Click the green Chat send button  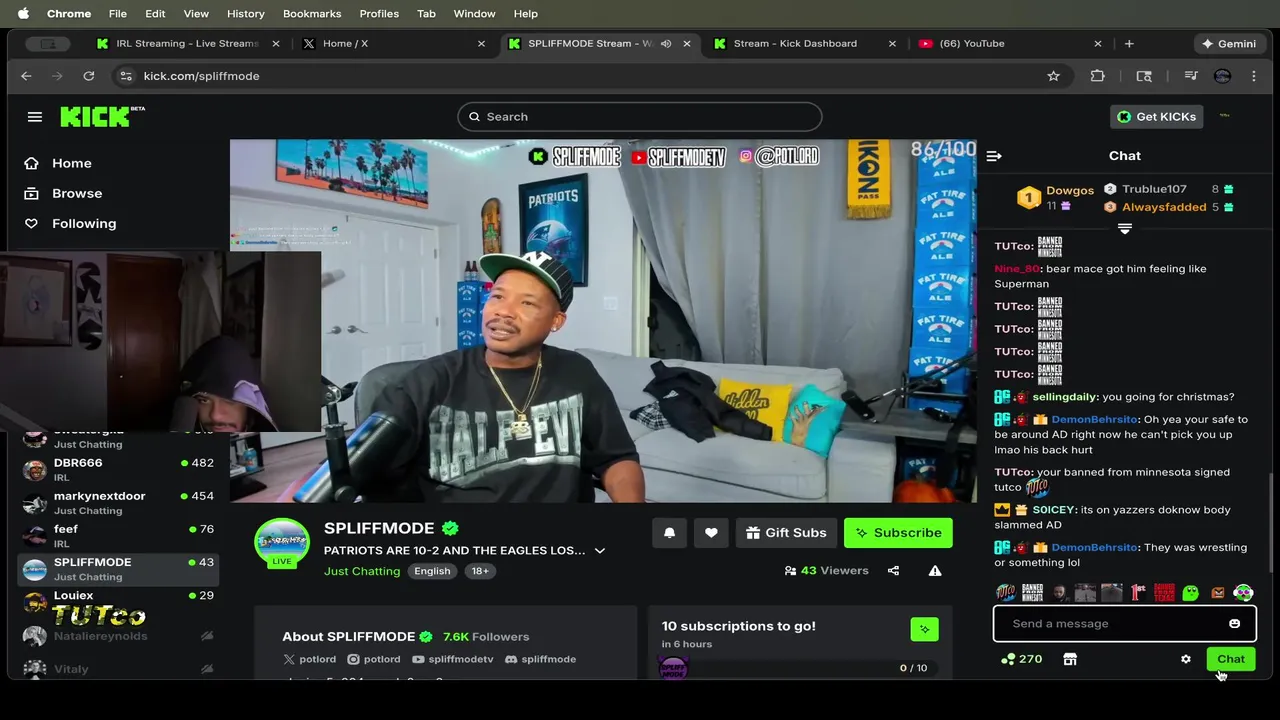[1231, 660]
